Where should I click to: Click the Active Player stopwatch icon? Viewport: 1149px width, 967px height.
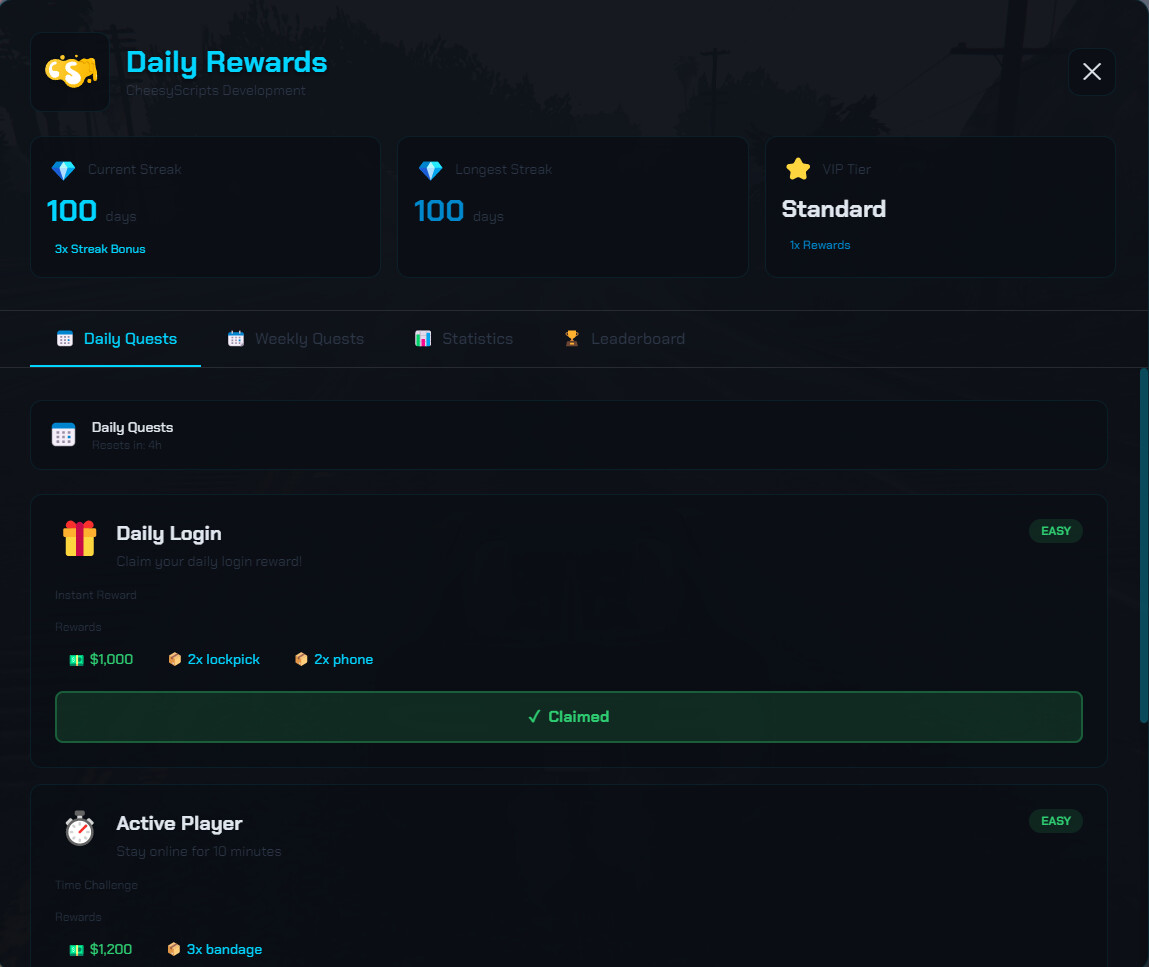point(79,829)
